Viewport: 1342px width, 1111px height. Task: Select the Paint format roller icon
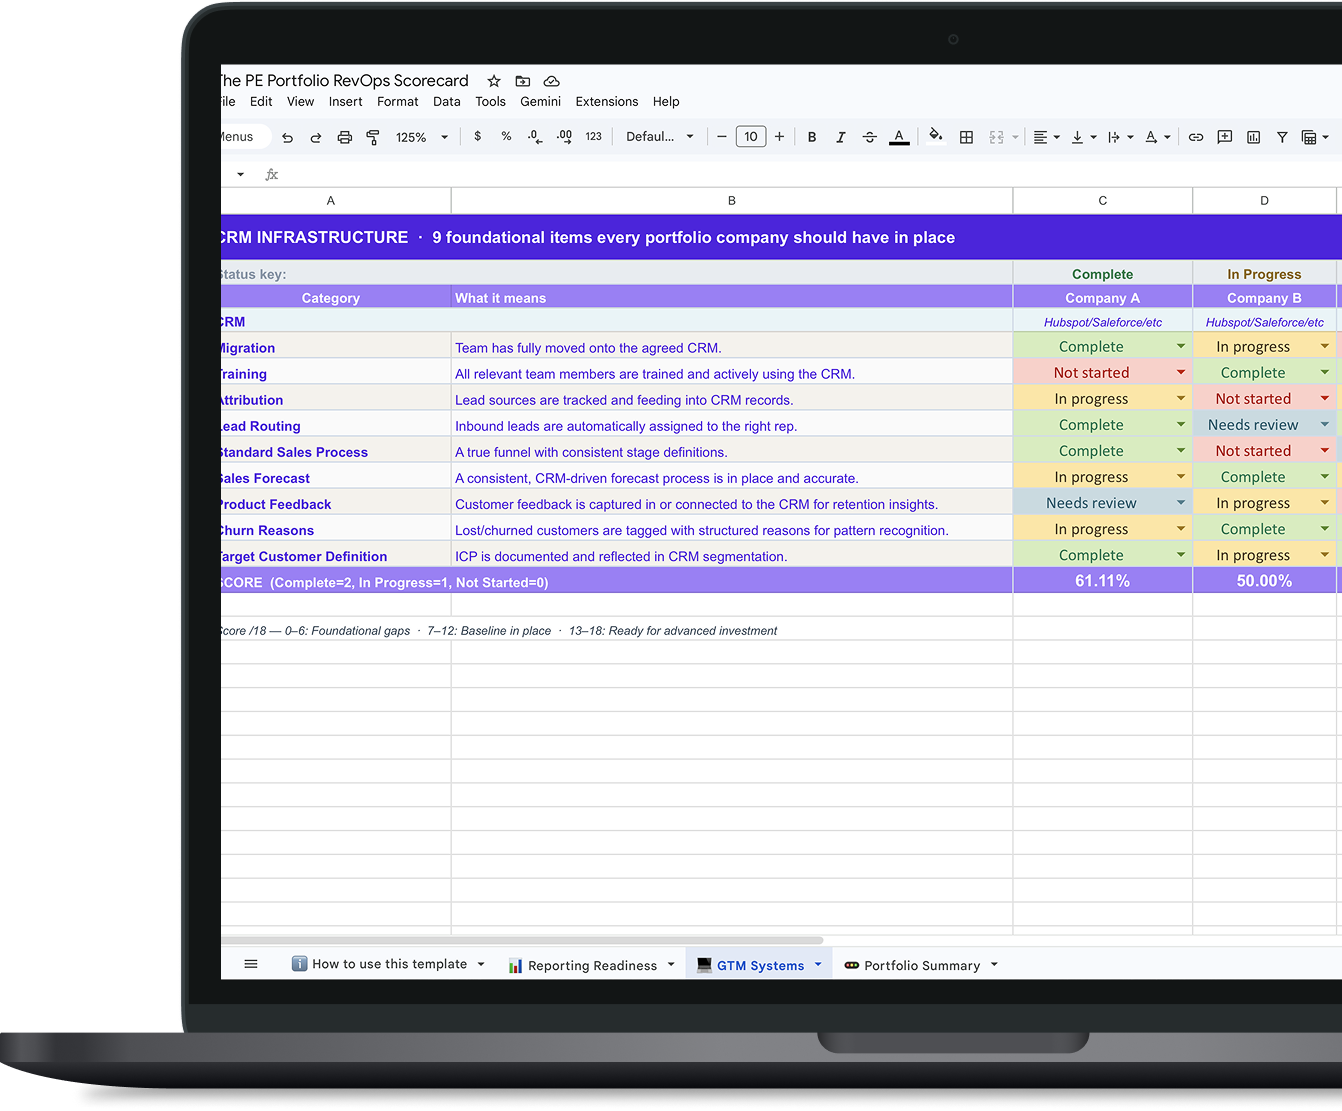[373, 137]
